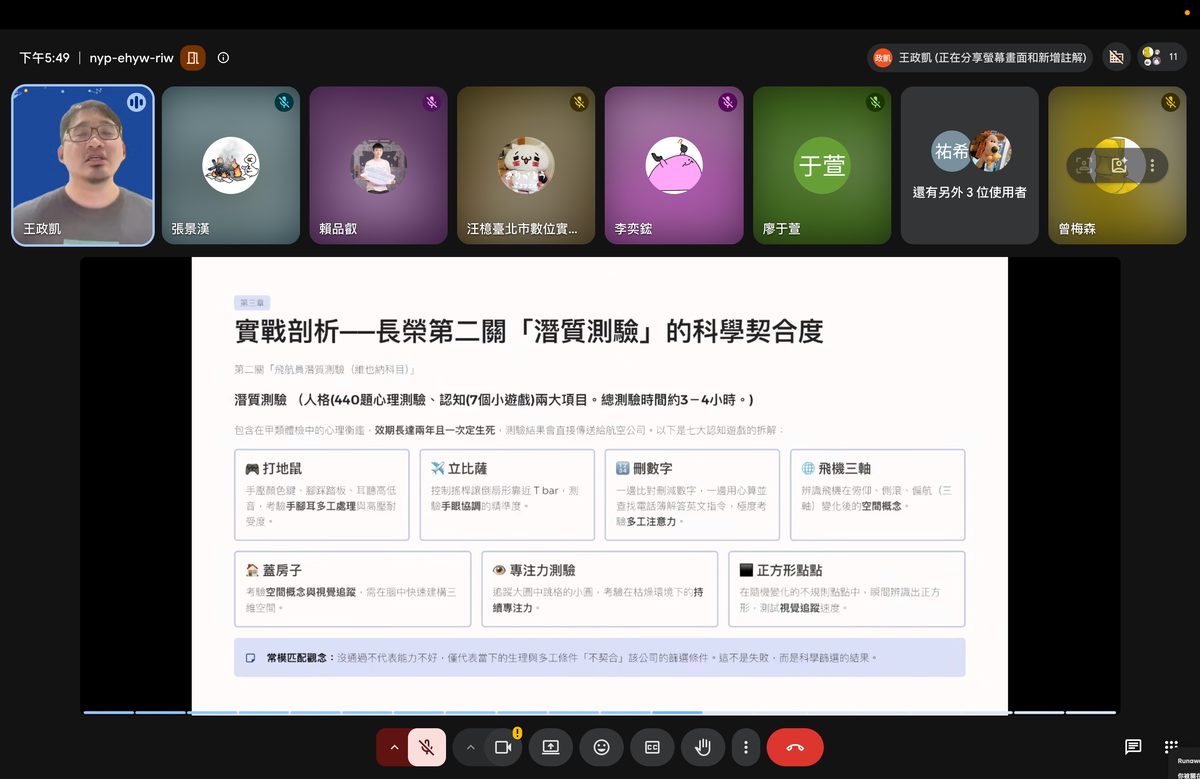Open the 還有另外 3 位使用者 tile
This screenshot has width=1200, height=779.
(969, 166)
